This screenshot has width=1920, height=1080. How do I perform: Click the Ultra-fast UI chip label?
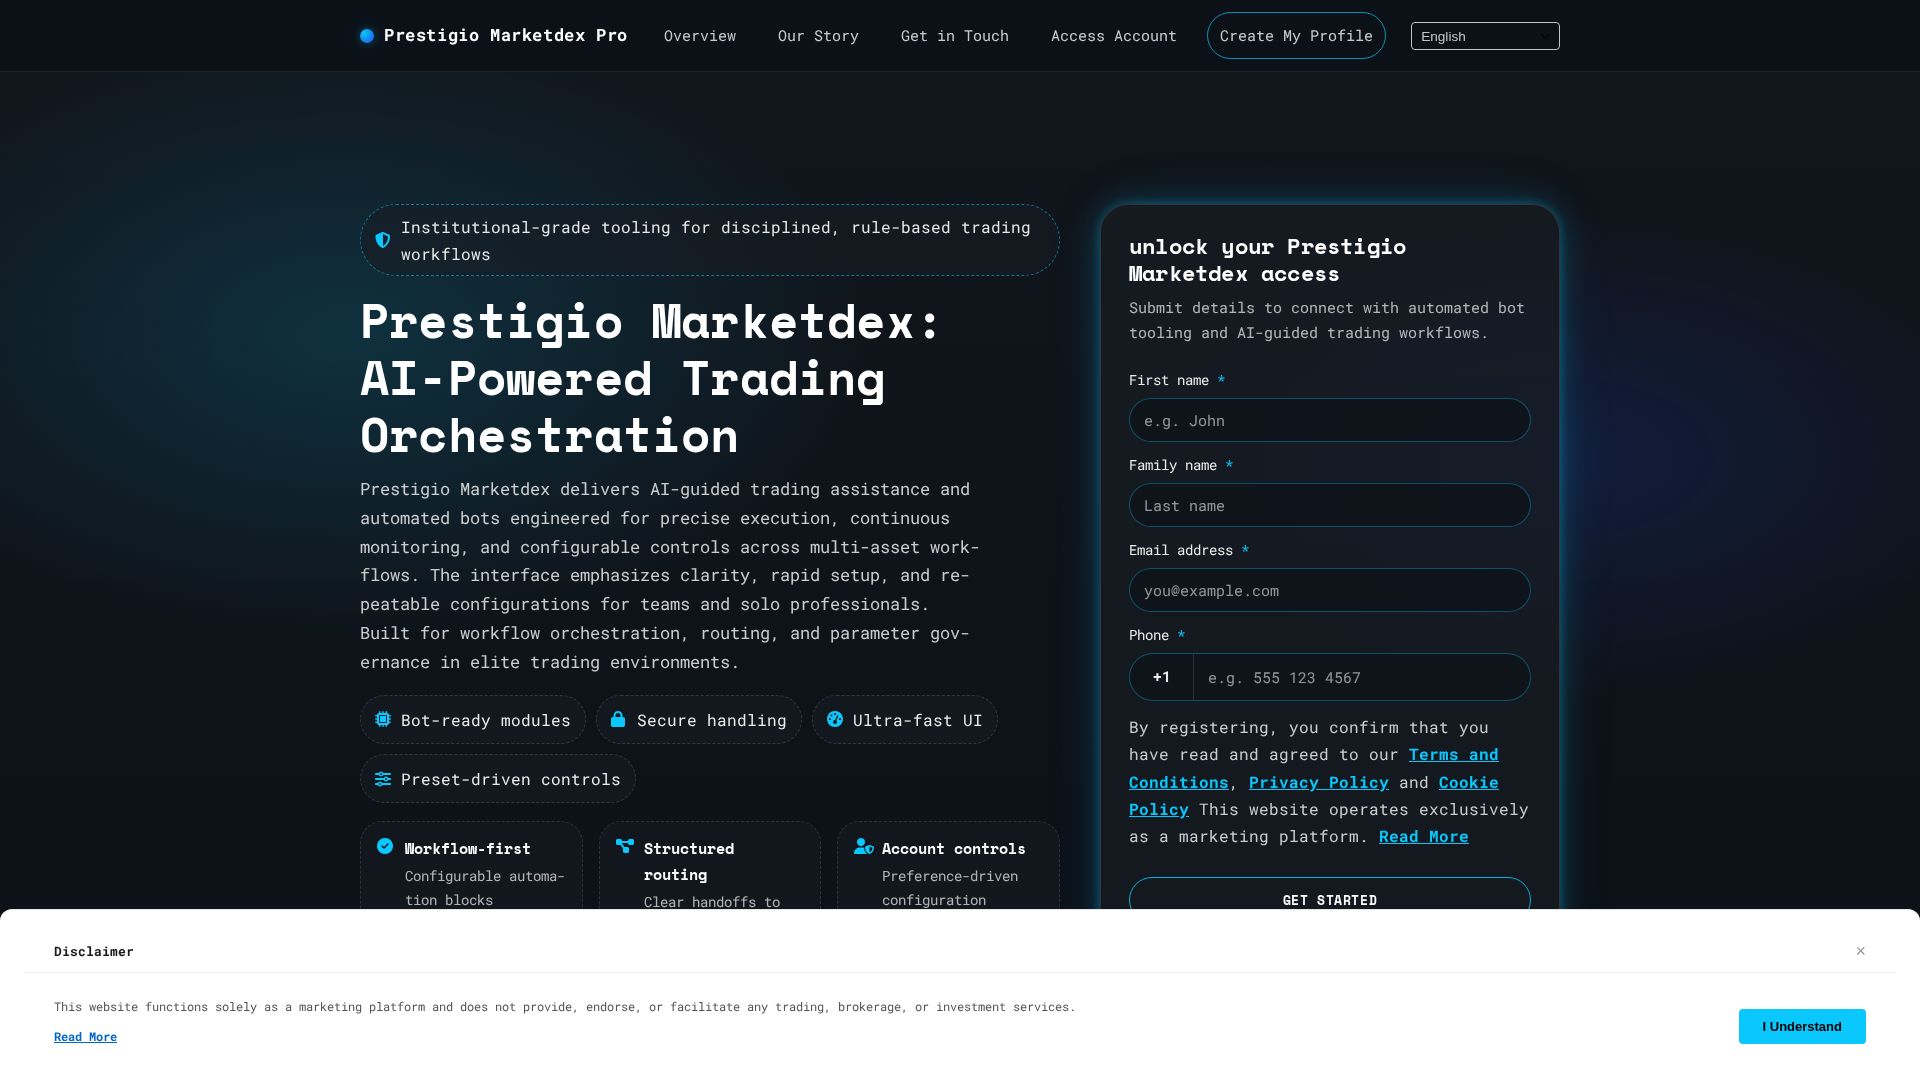coord(918,720)
